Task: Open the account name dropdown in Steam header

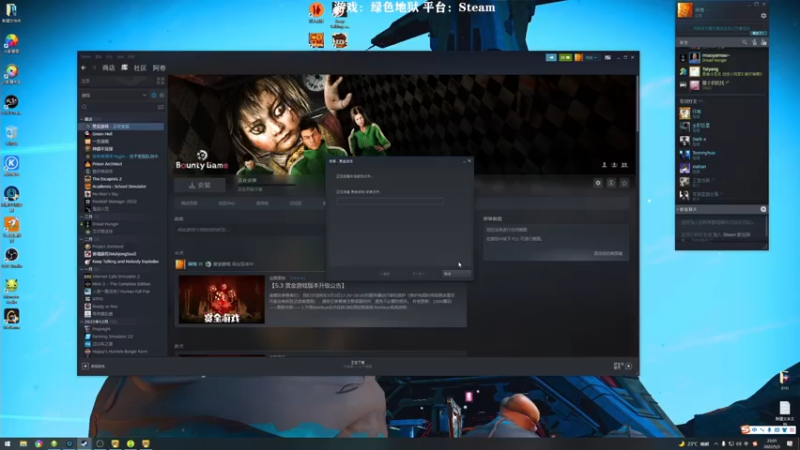Action: tap(591, 58)
